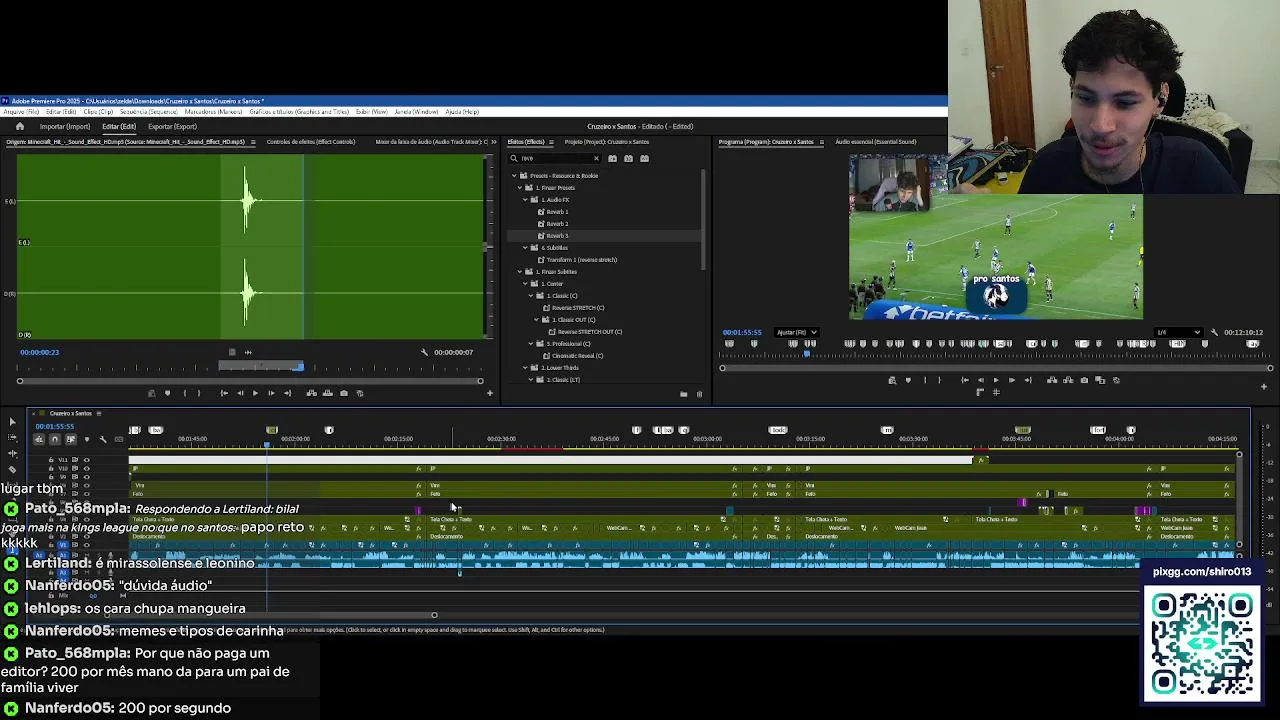Select the Selection tool in the toolbar
This screenshot has height=720, width=1280.
[12, 422]
